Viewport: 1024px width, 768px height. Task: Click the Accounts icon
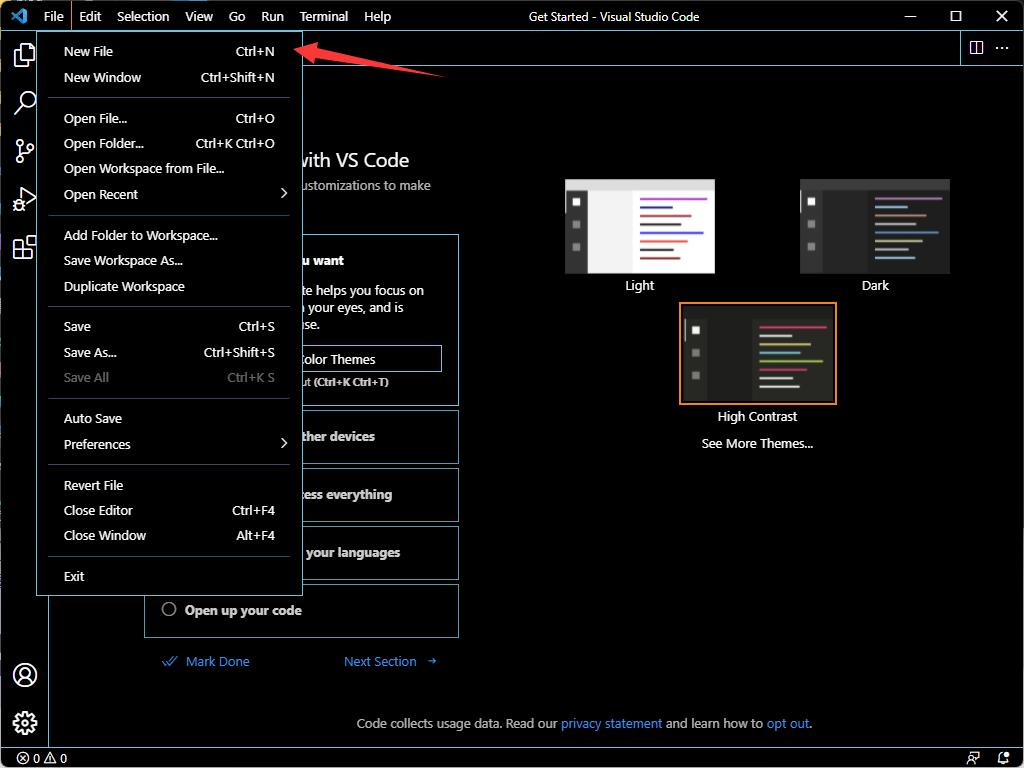pyautogui.click(x=24, y=675)
